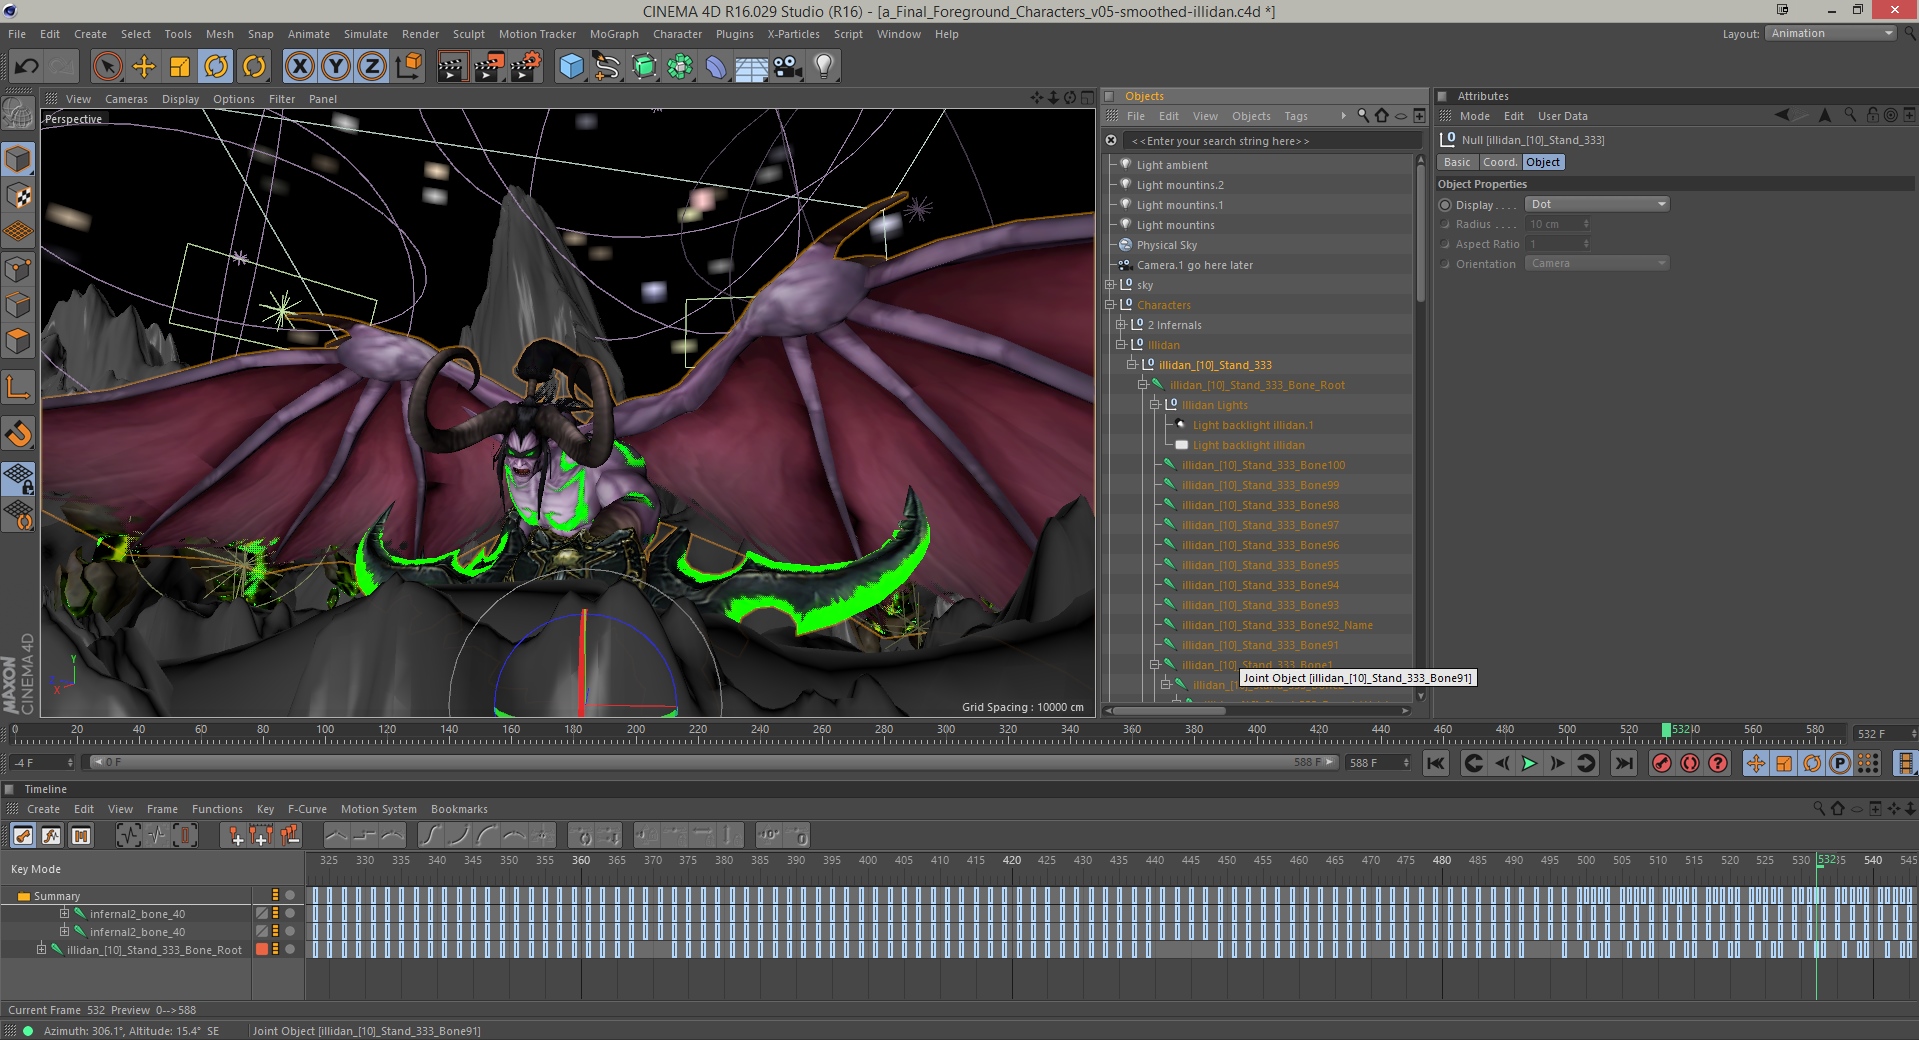This screenshot has width=1919, height=1040.
Task: Click the object manager vertical scrollbar
Action: [x=1420, y=232]
